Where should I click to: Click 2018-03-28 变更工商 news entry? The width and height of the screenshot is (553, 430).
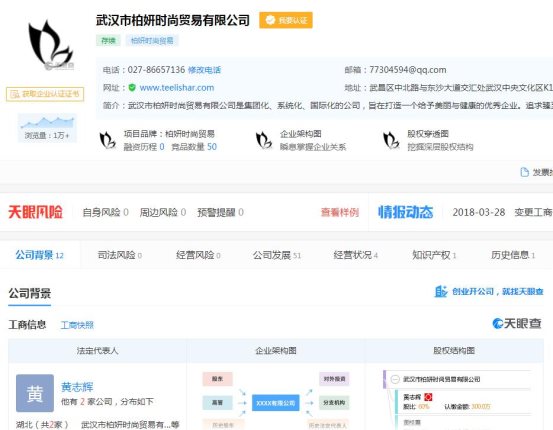(502, 212)
